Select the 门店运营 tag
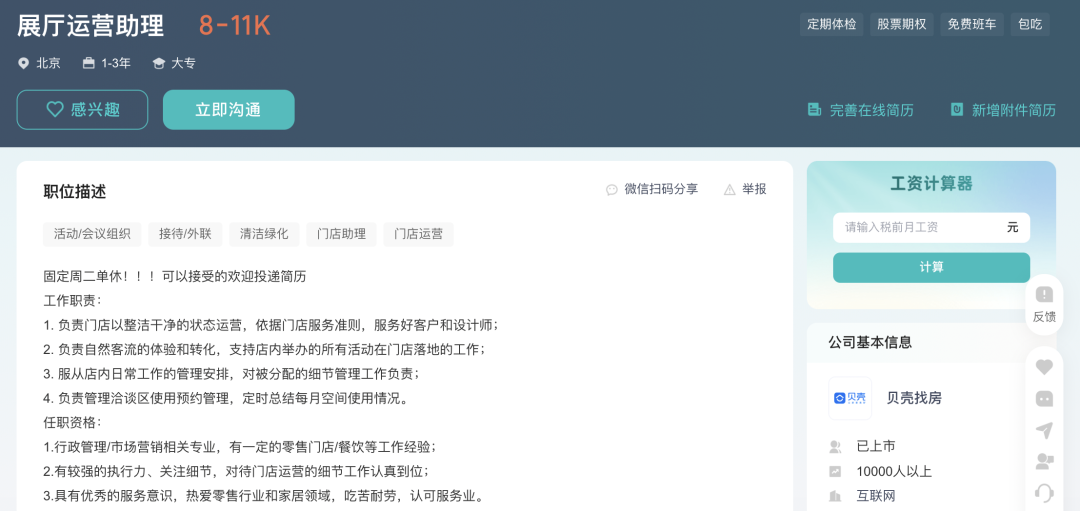Viewport: 1080px width, 511px height. tap(418, 234)
